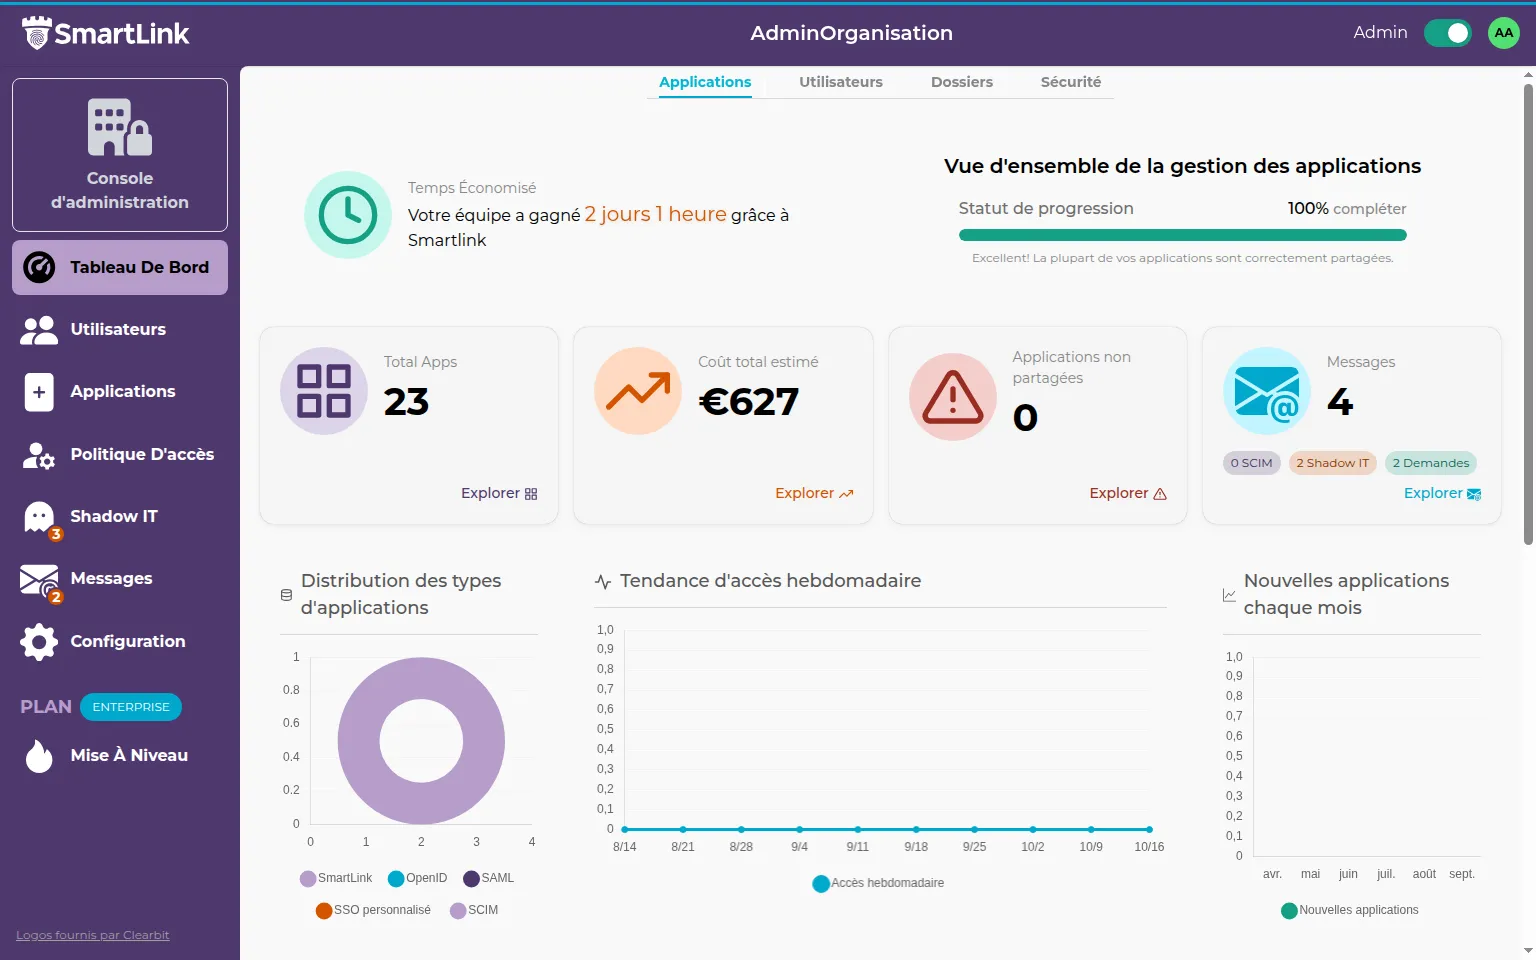Open the Dossiers tab
1536x960 pixels.
[x=961, y=82]
